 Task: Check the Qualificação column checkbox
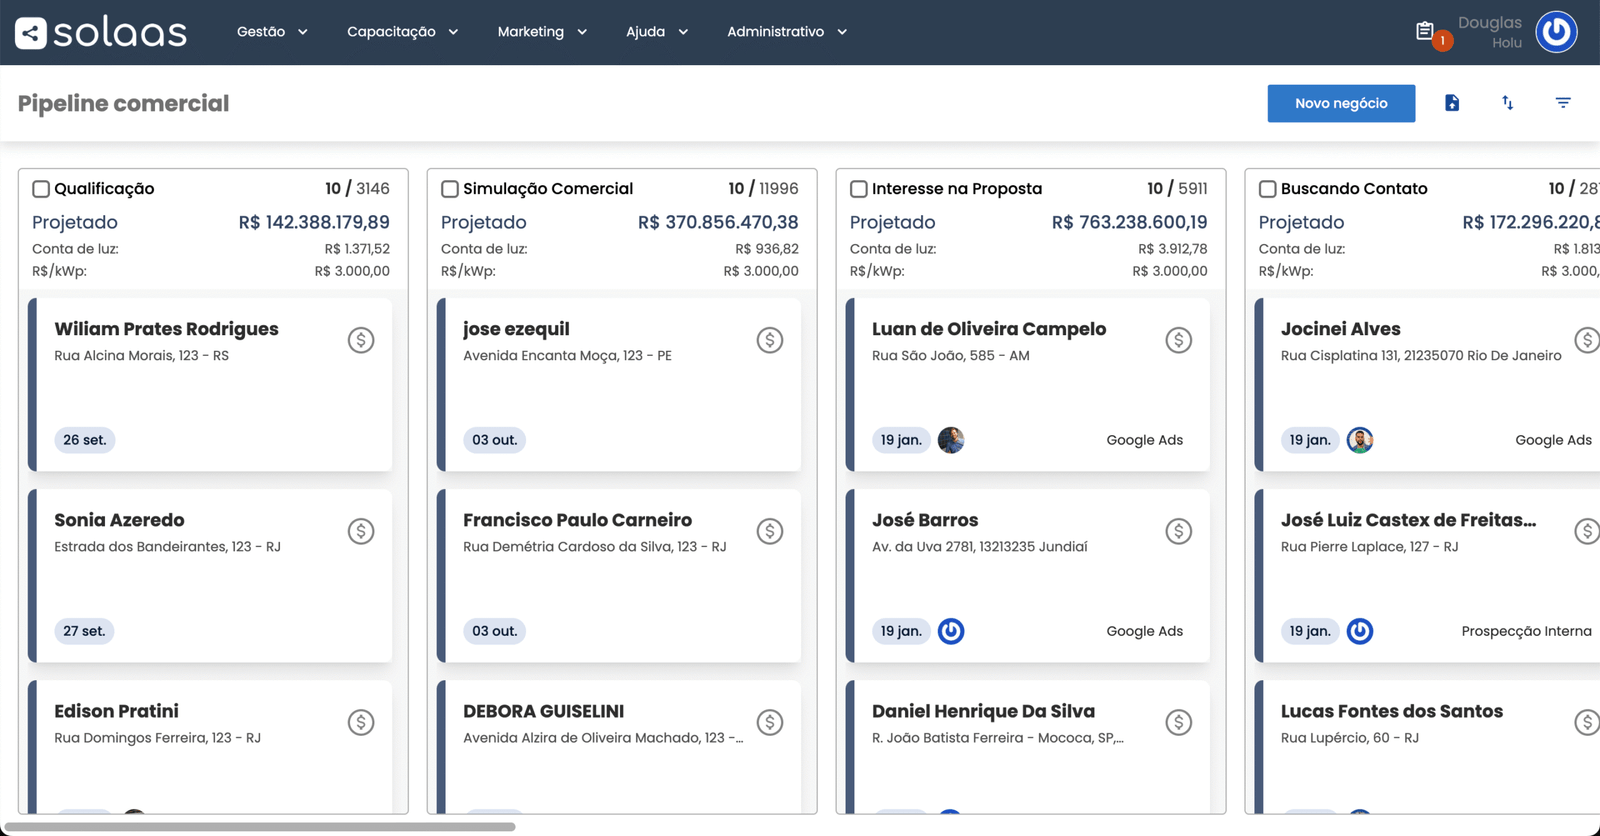tap(41, 189)
